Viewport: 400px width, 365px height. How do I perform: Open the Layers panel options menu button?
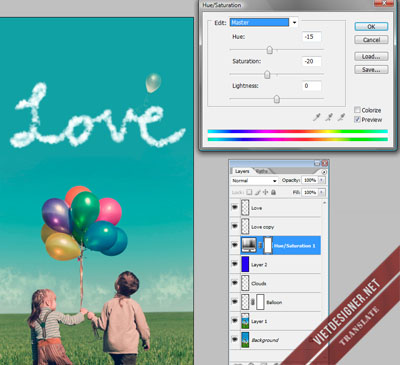pyautogui.click(x=324, y=172)
